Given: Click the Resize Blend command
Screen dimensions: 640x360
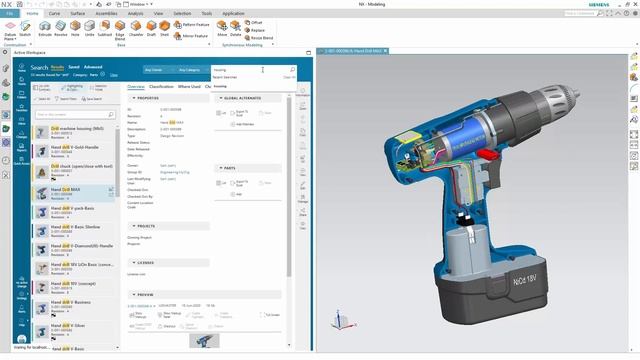Looking at the screenshot, I should point(259,38).
